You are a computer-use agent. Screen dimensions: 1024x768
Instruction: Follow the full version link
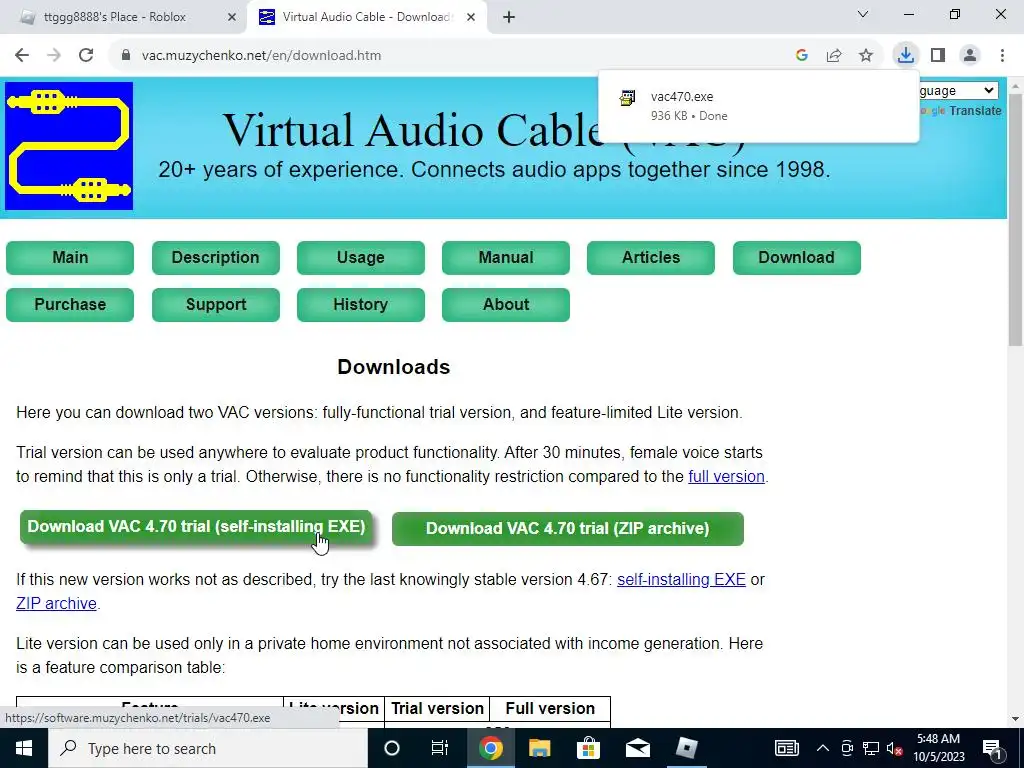click(x=726, y=476)
